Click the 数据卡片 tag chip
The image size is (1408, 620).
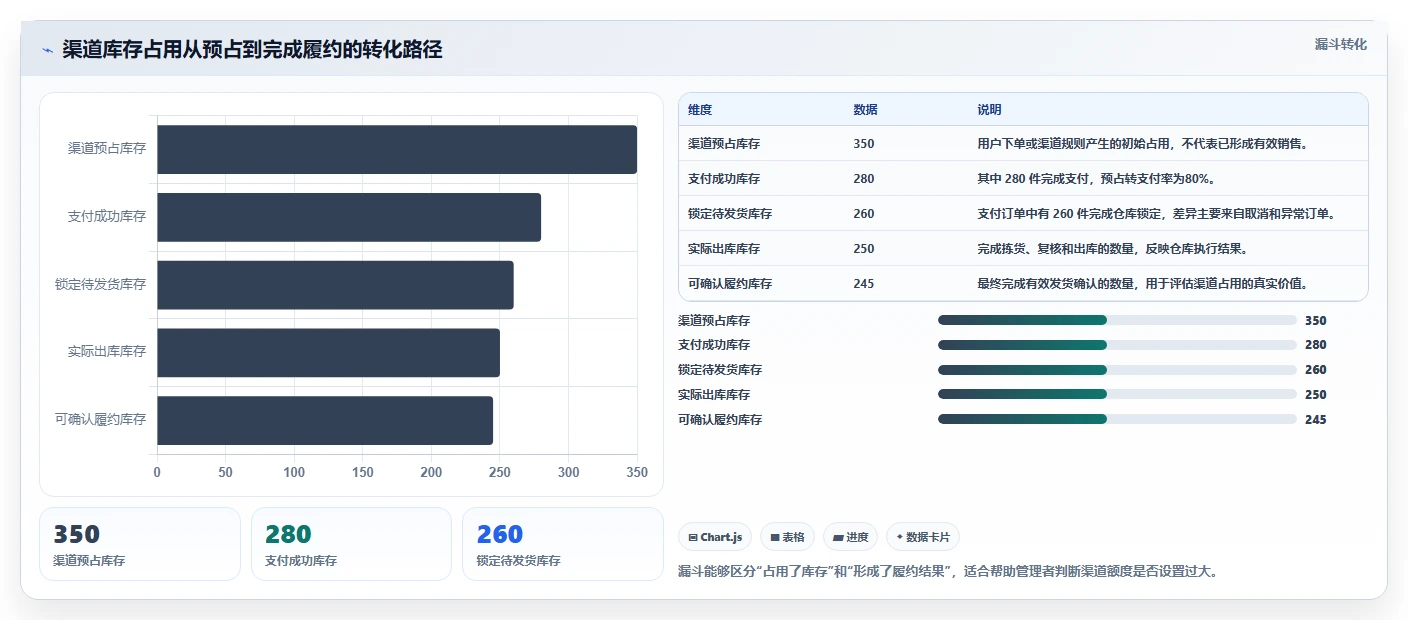coord(923,537)
